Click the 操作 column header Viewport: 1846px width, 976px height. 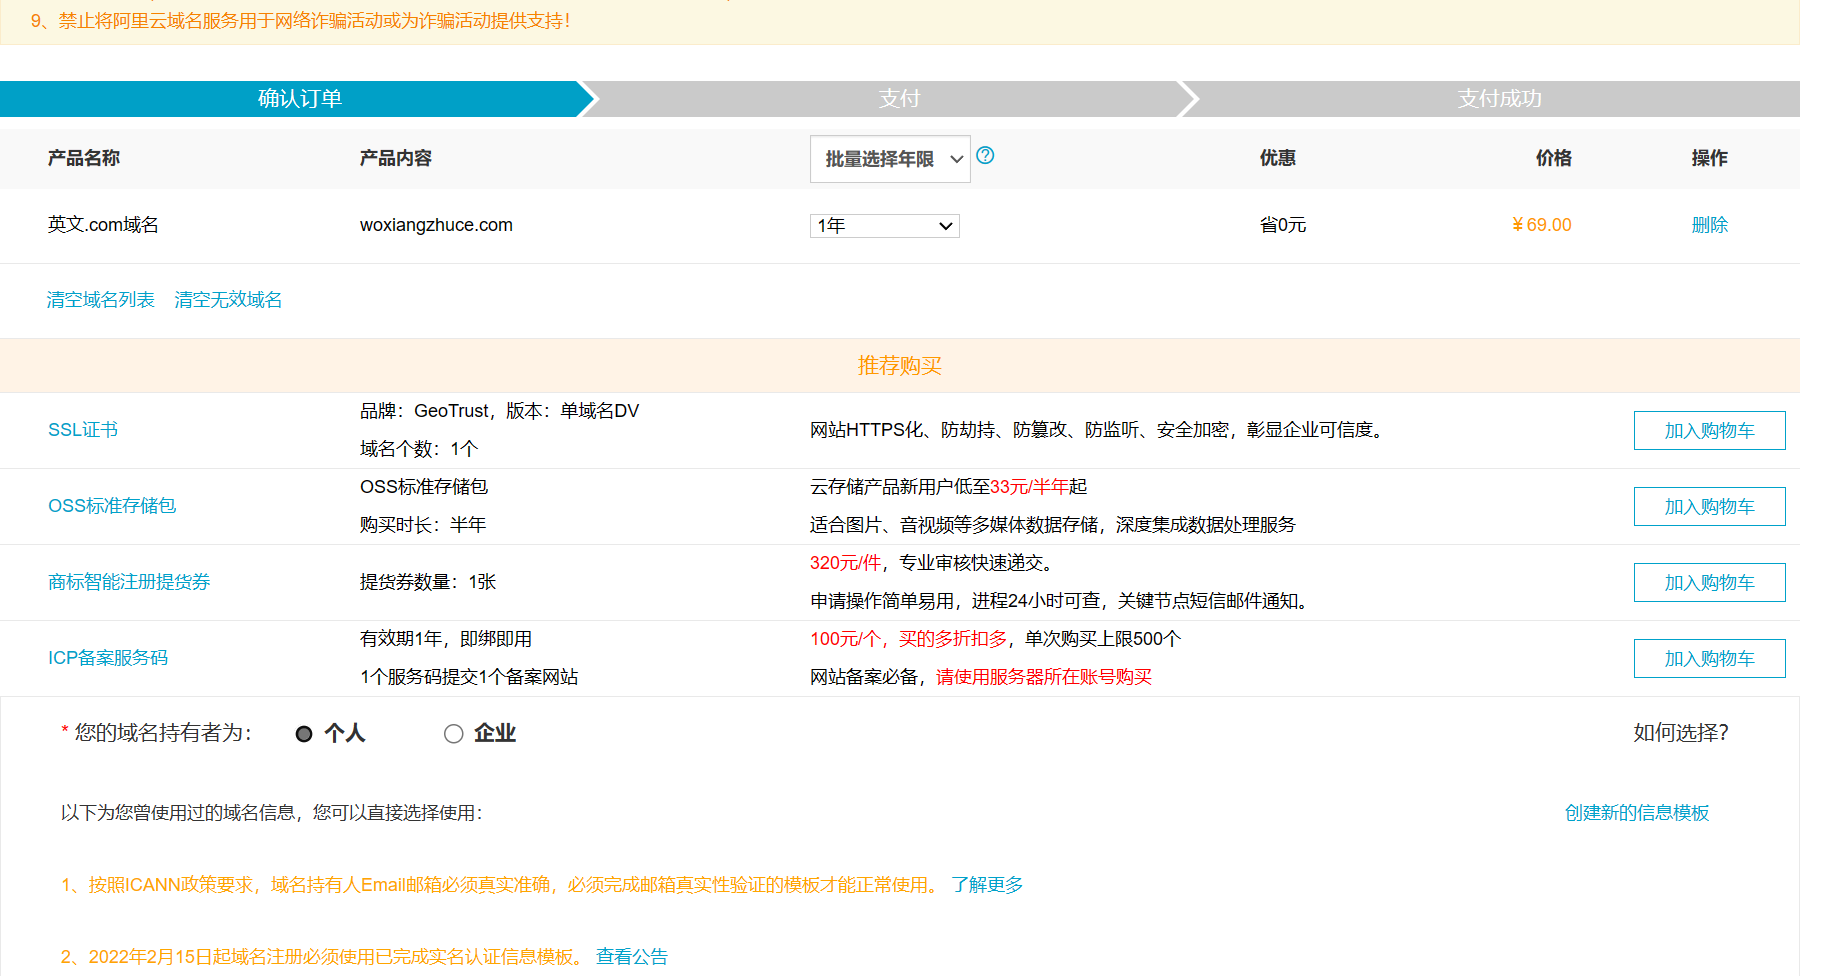1710,158
